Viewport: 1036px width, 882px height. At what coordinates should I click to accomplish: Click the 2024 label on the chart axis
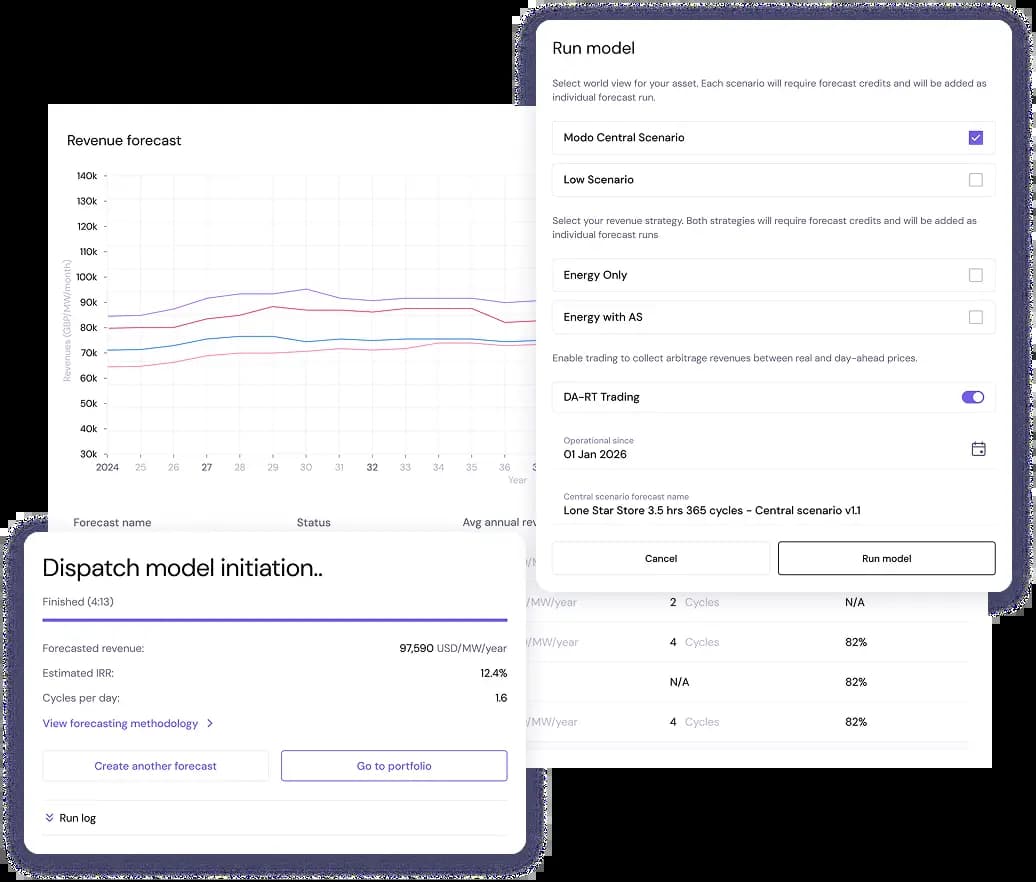pos(107,467)
